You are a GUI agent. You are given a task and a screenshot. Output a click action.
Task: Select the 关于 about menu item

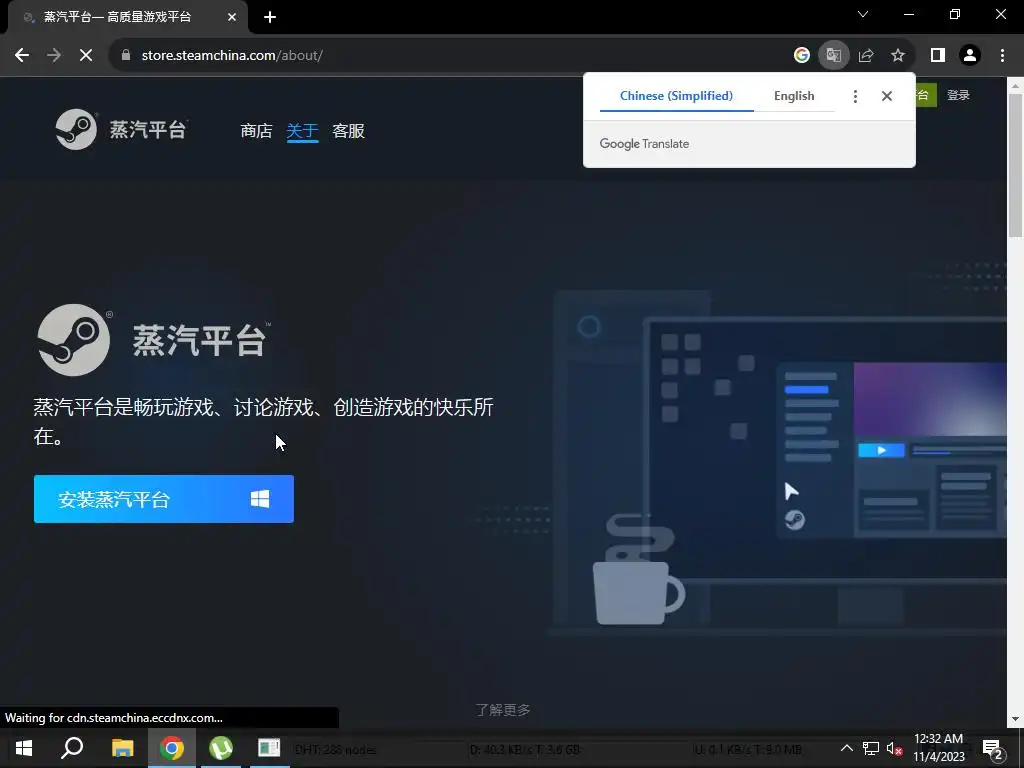coord(302,131)
